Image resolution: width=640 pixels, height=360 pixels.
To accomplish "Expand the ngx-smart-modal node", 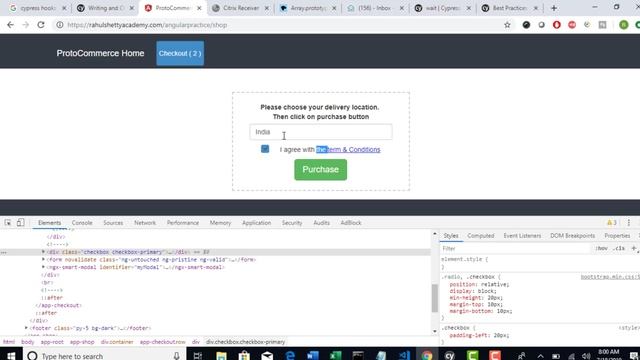I will click(43, 267).
